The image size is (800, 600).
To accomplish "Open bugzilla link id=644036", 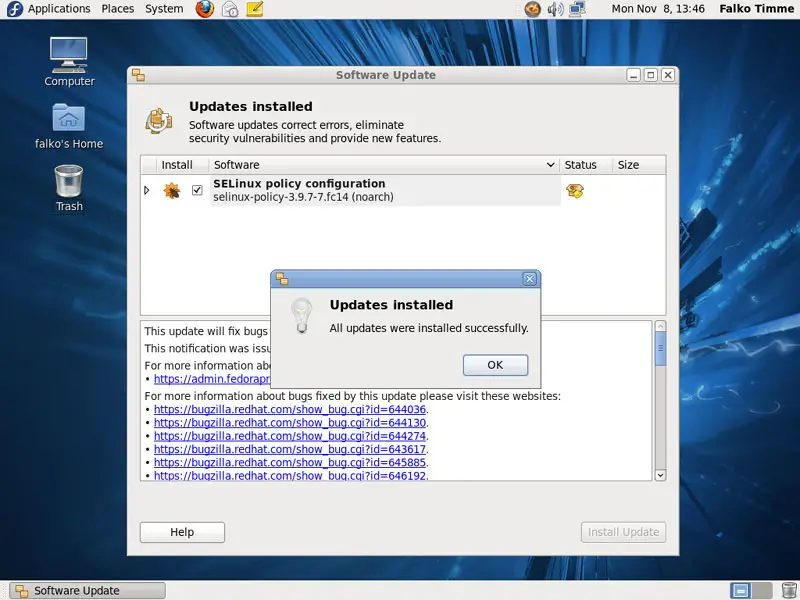I will pyautogui.click(x=290, y=409).
